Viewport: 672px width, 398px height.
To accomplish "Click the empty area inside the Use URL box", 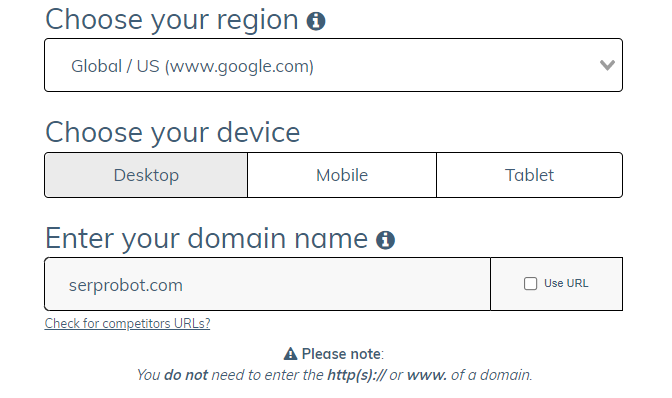I will [x=605, y=300].
